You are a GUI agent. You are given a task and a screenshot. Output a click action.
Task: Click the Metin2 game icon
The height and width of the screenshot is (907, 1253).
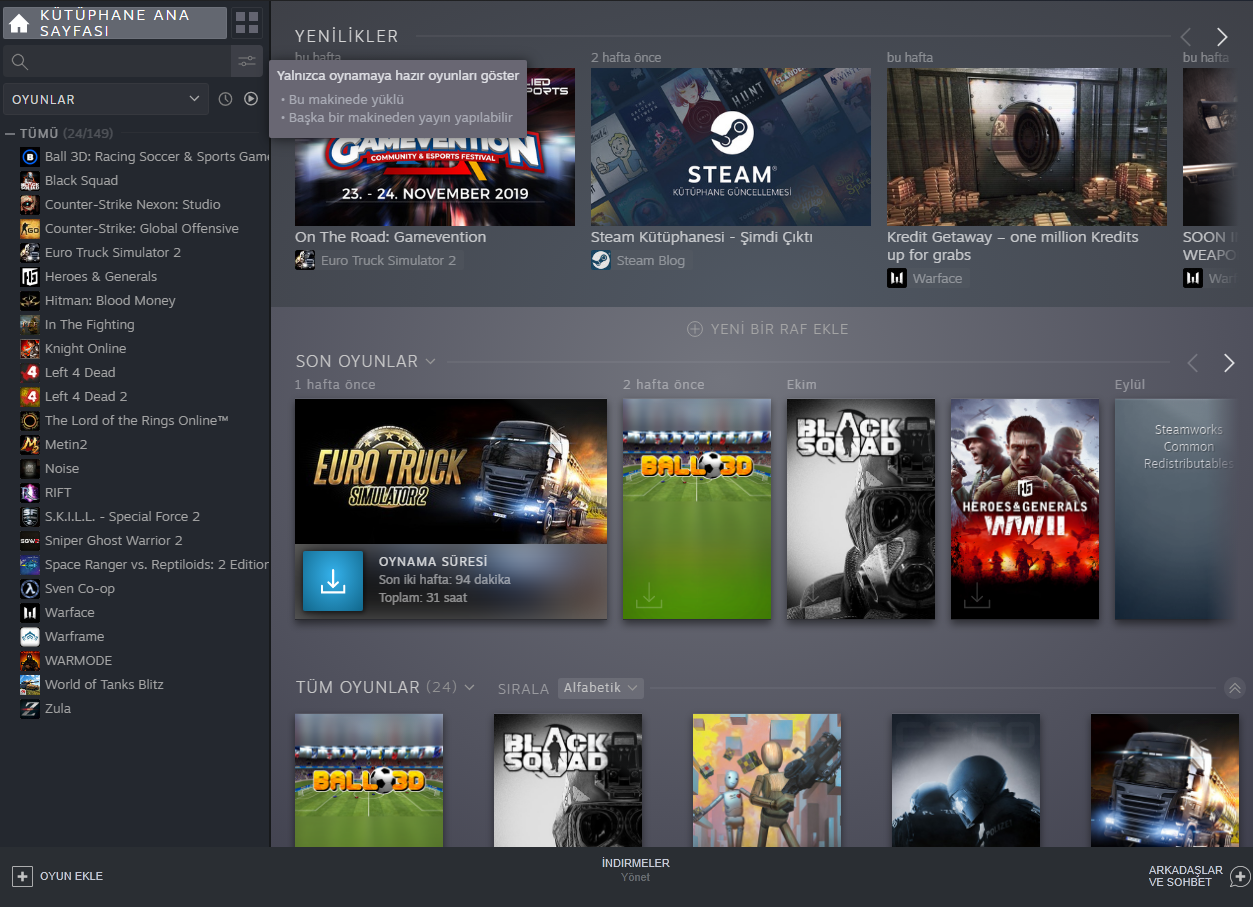(x=30, y=444)
